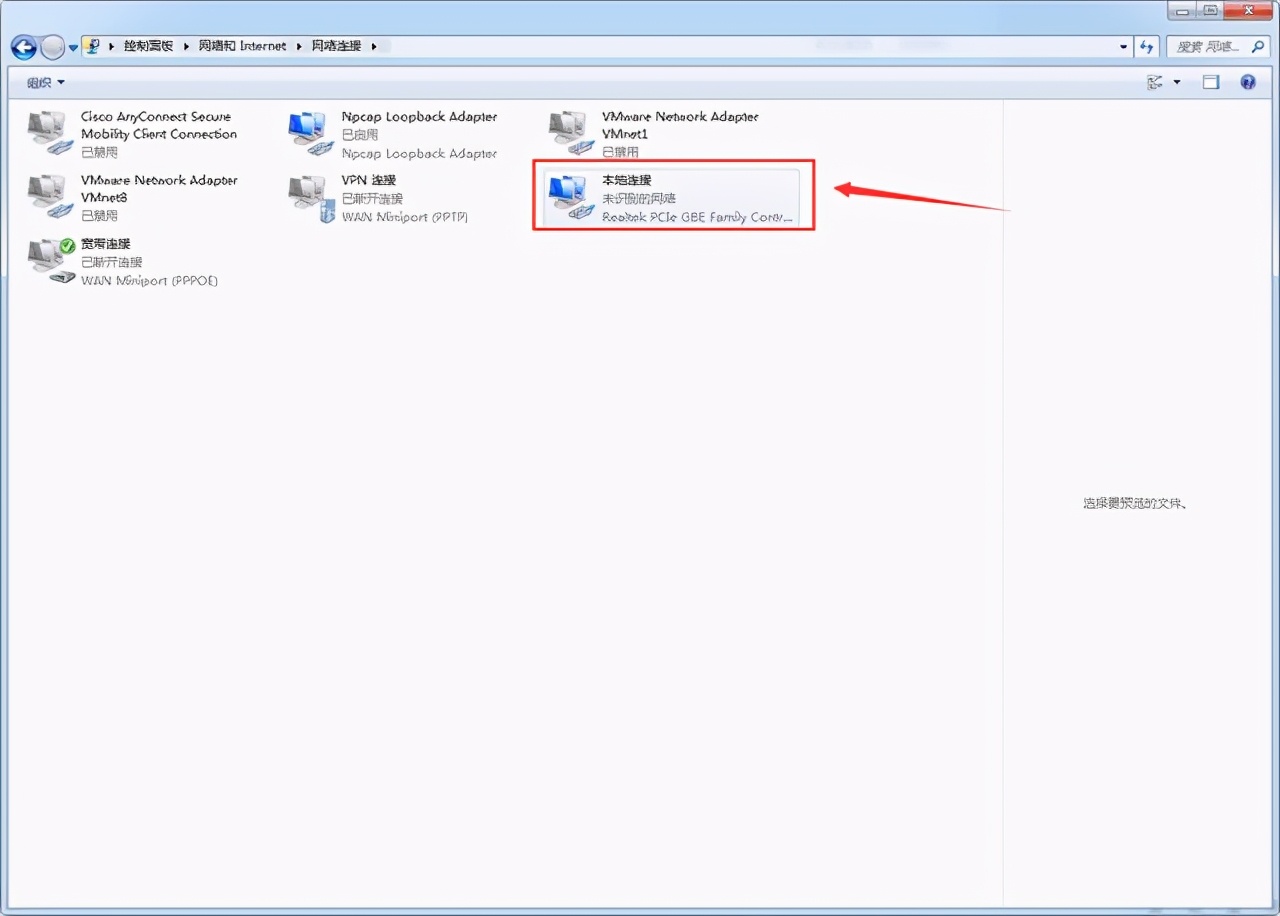The height and width of the screenshot is (916, 1280).
Task: Open the views dropdown arrow
Action: tap(1176, 82)
